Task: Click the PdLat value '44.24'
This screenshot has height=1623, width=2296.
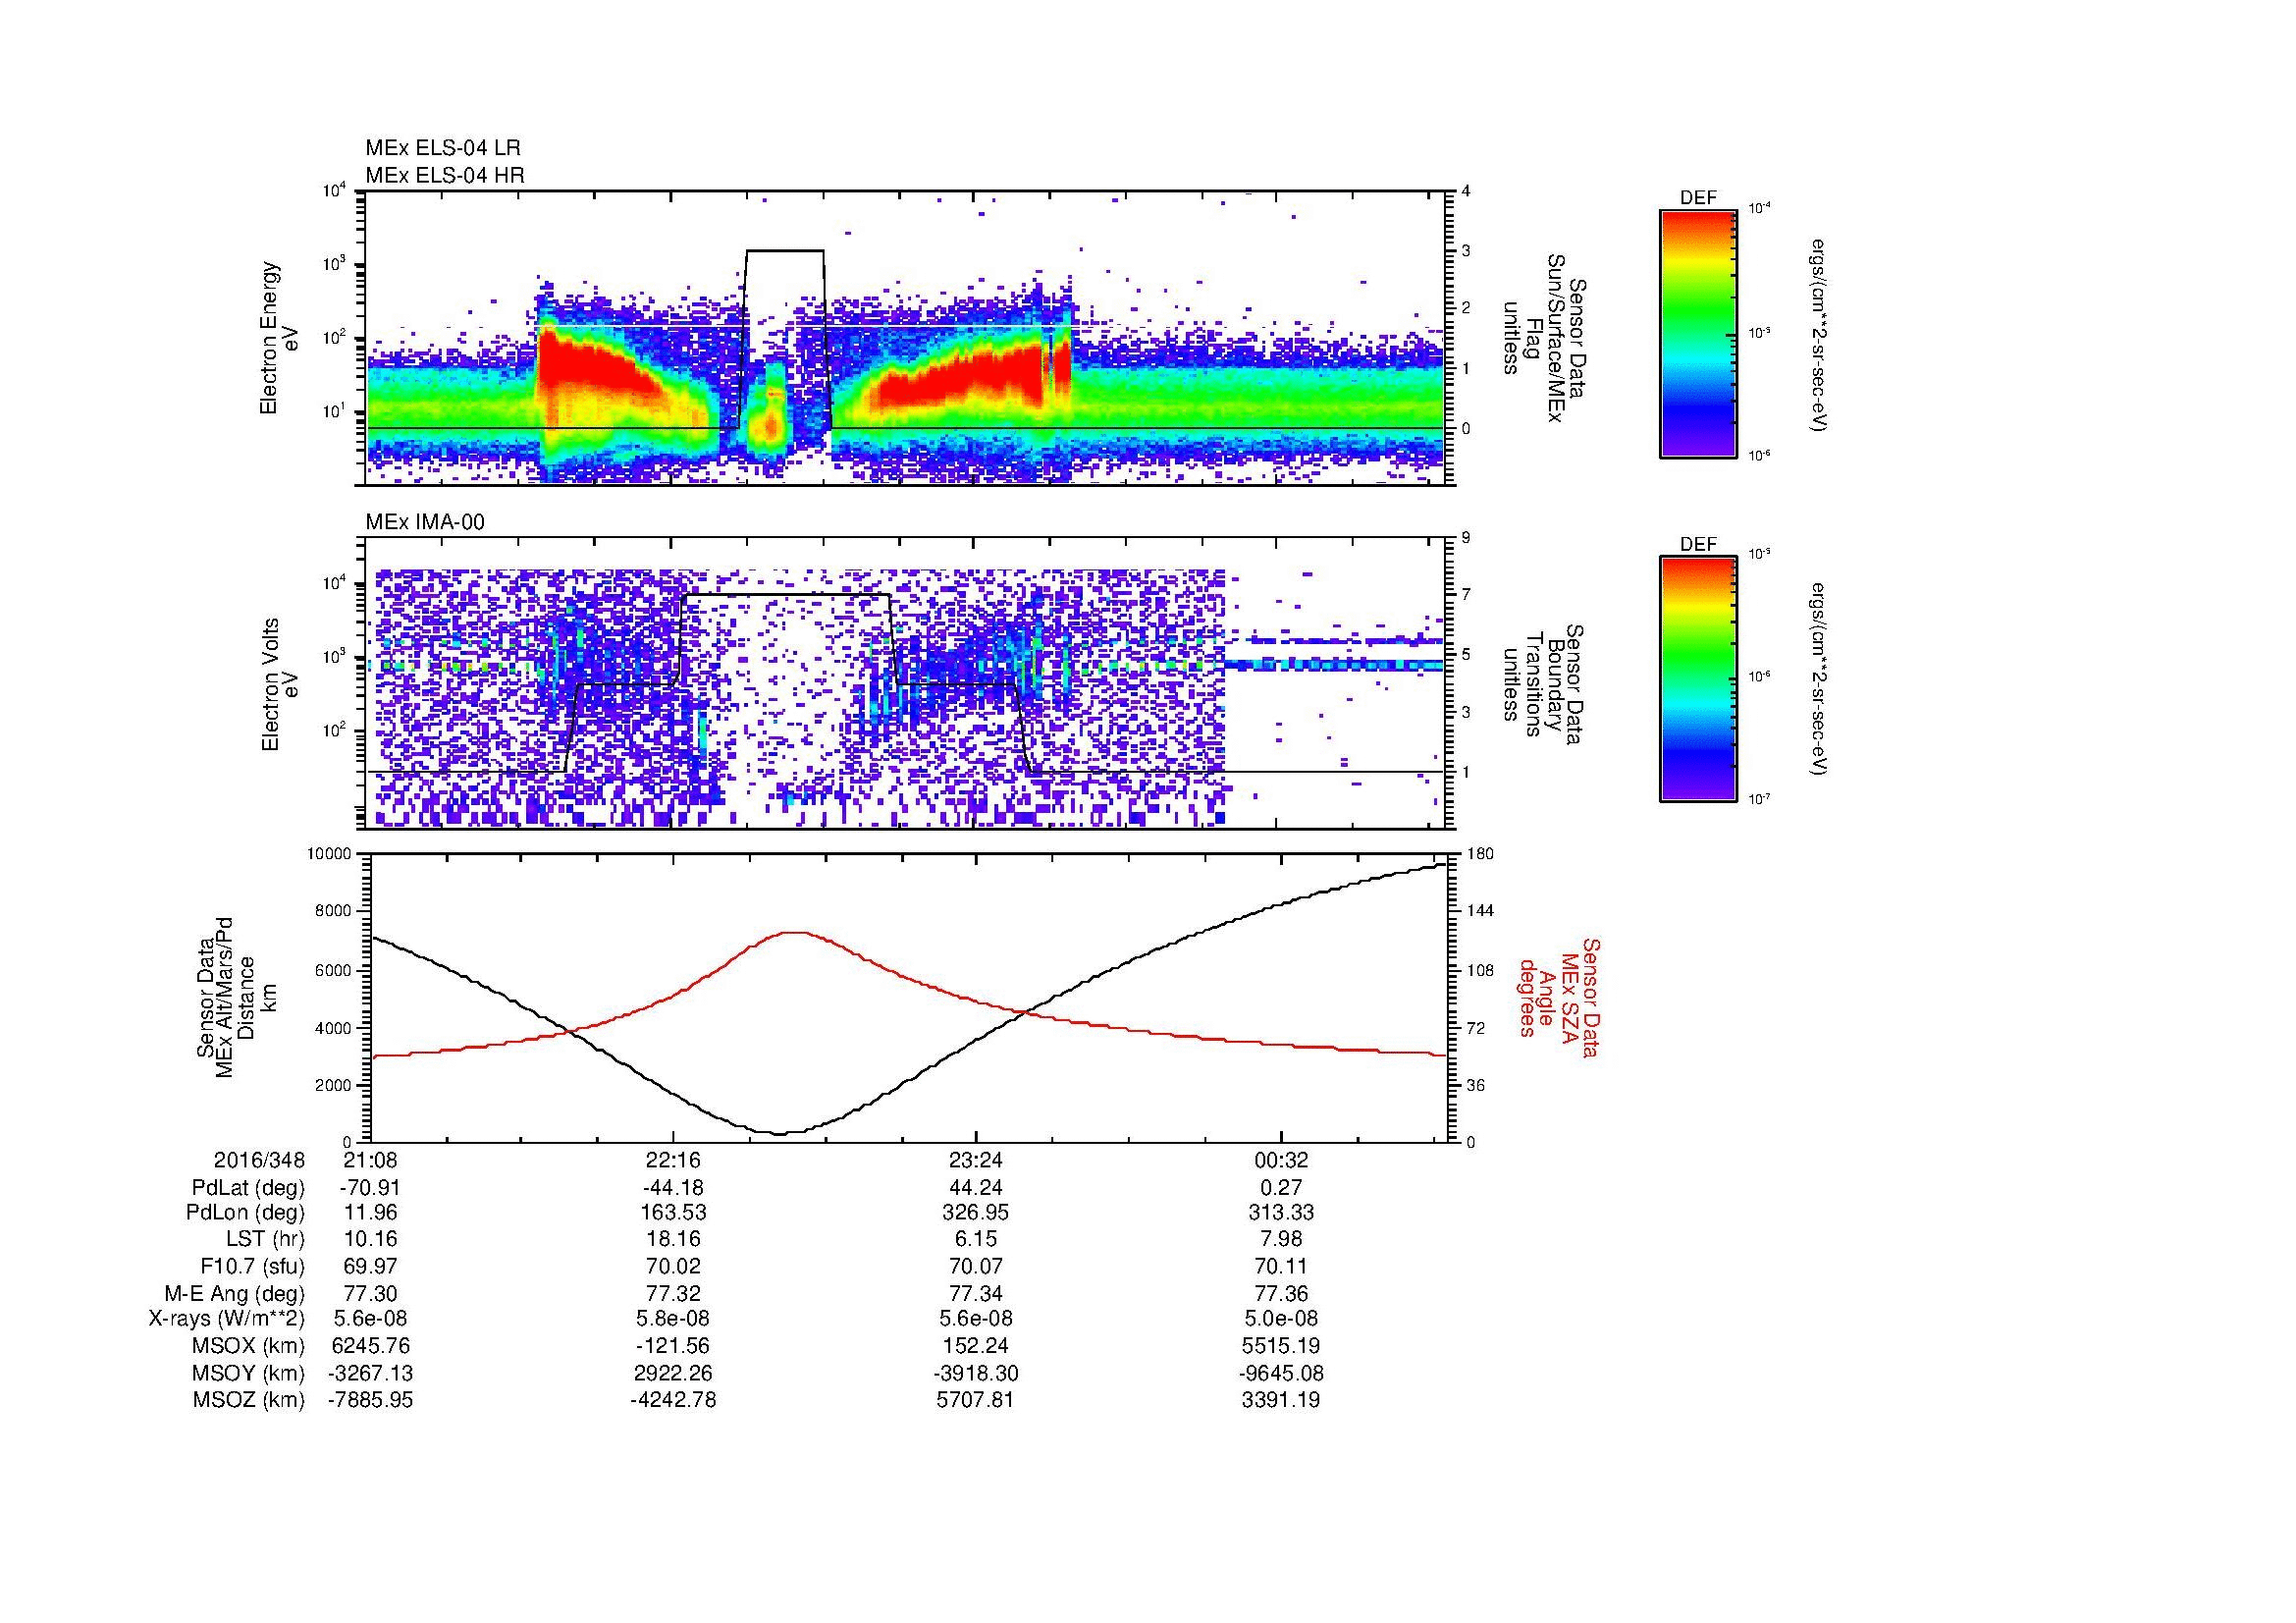Action: 975,1188
